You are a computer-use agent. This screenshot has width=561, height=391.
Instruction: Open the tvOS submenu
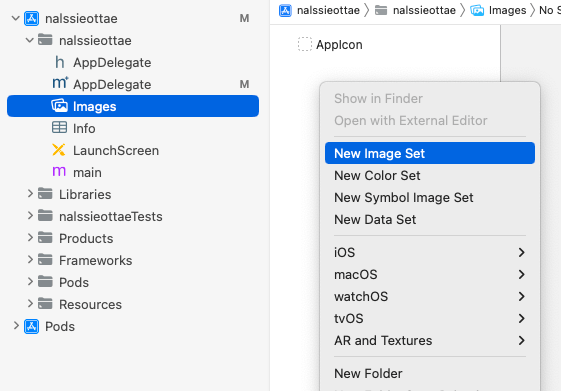(430, 318)
